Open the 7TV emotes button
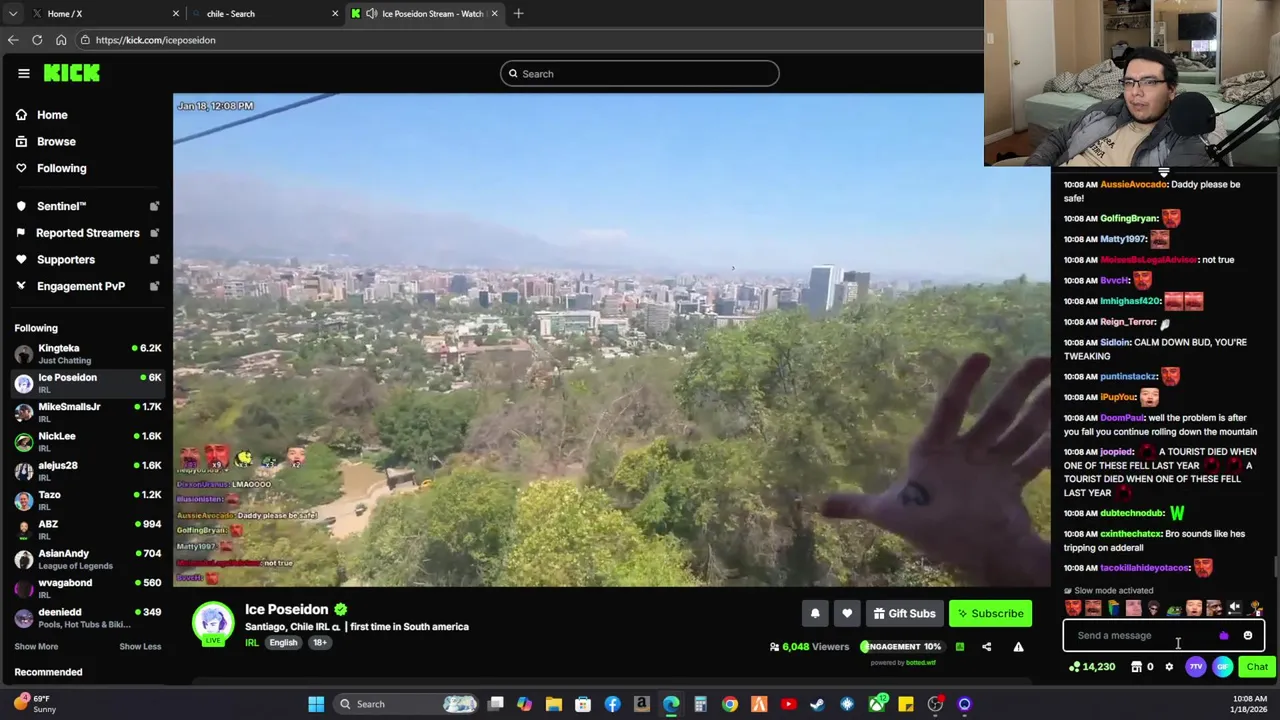The width and height of the screenshot is (1280, 720). pyautogui.click(x=1196, y=667)
